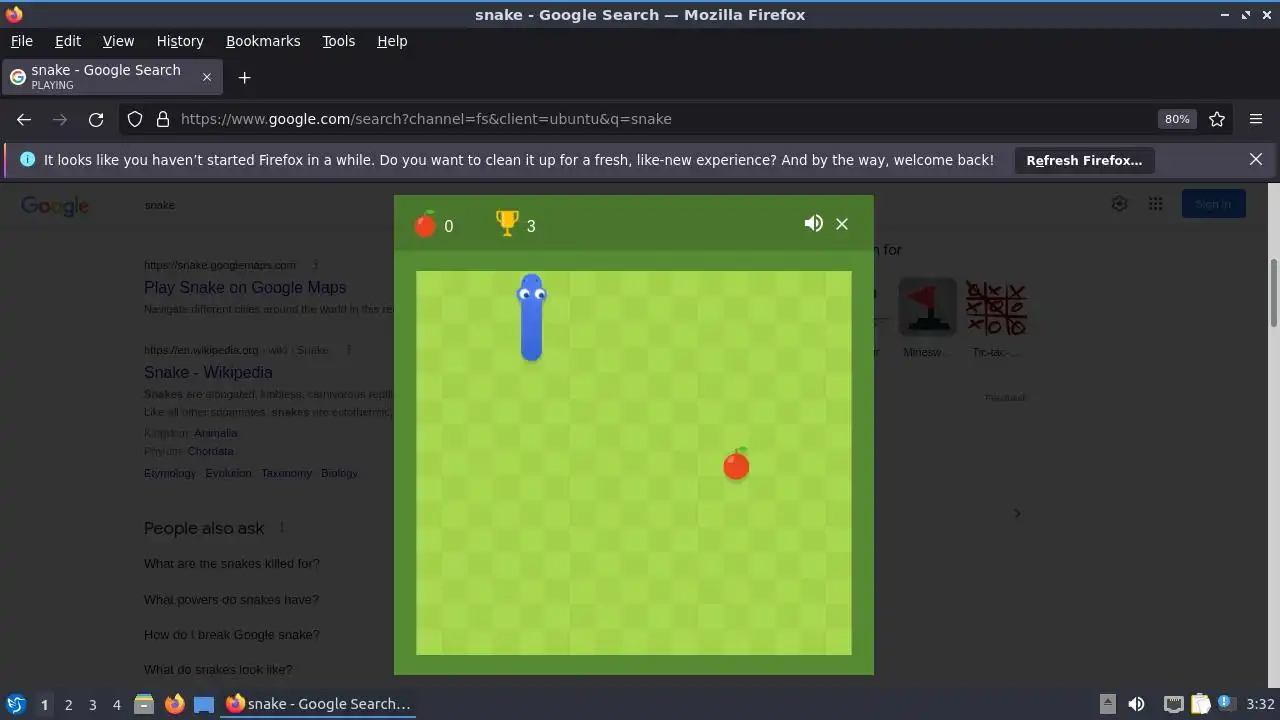Launch Firefox from the taskbar
This screenshot has height=720, width=1280.
(x=174, y=704)
